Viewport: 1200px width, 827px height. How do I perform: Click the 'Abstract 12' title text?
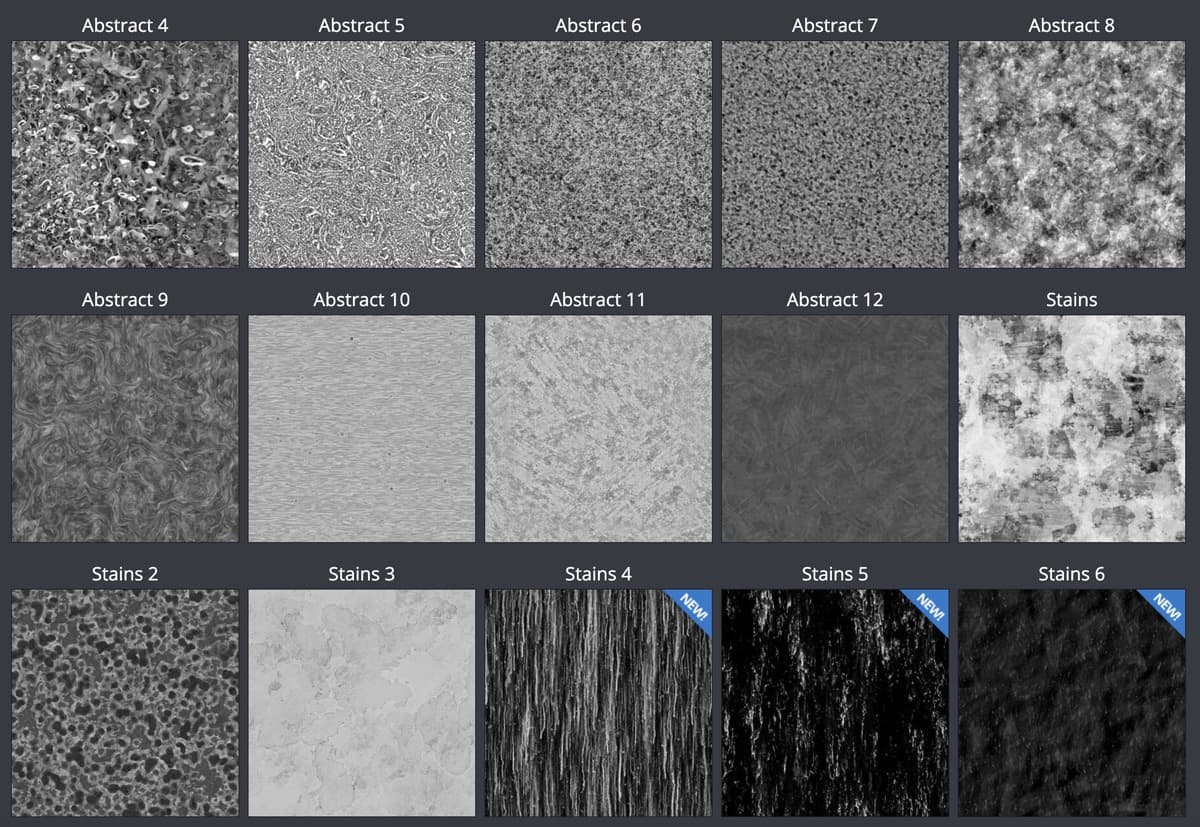(x=835, y=300)
